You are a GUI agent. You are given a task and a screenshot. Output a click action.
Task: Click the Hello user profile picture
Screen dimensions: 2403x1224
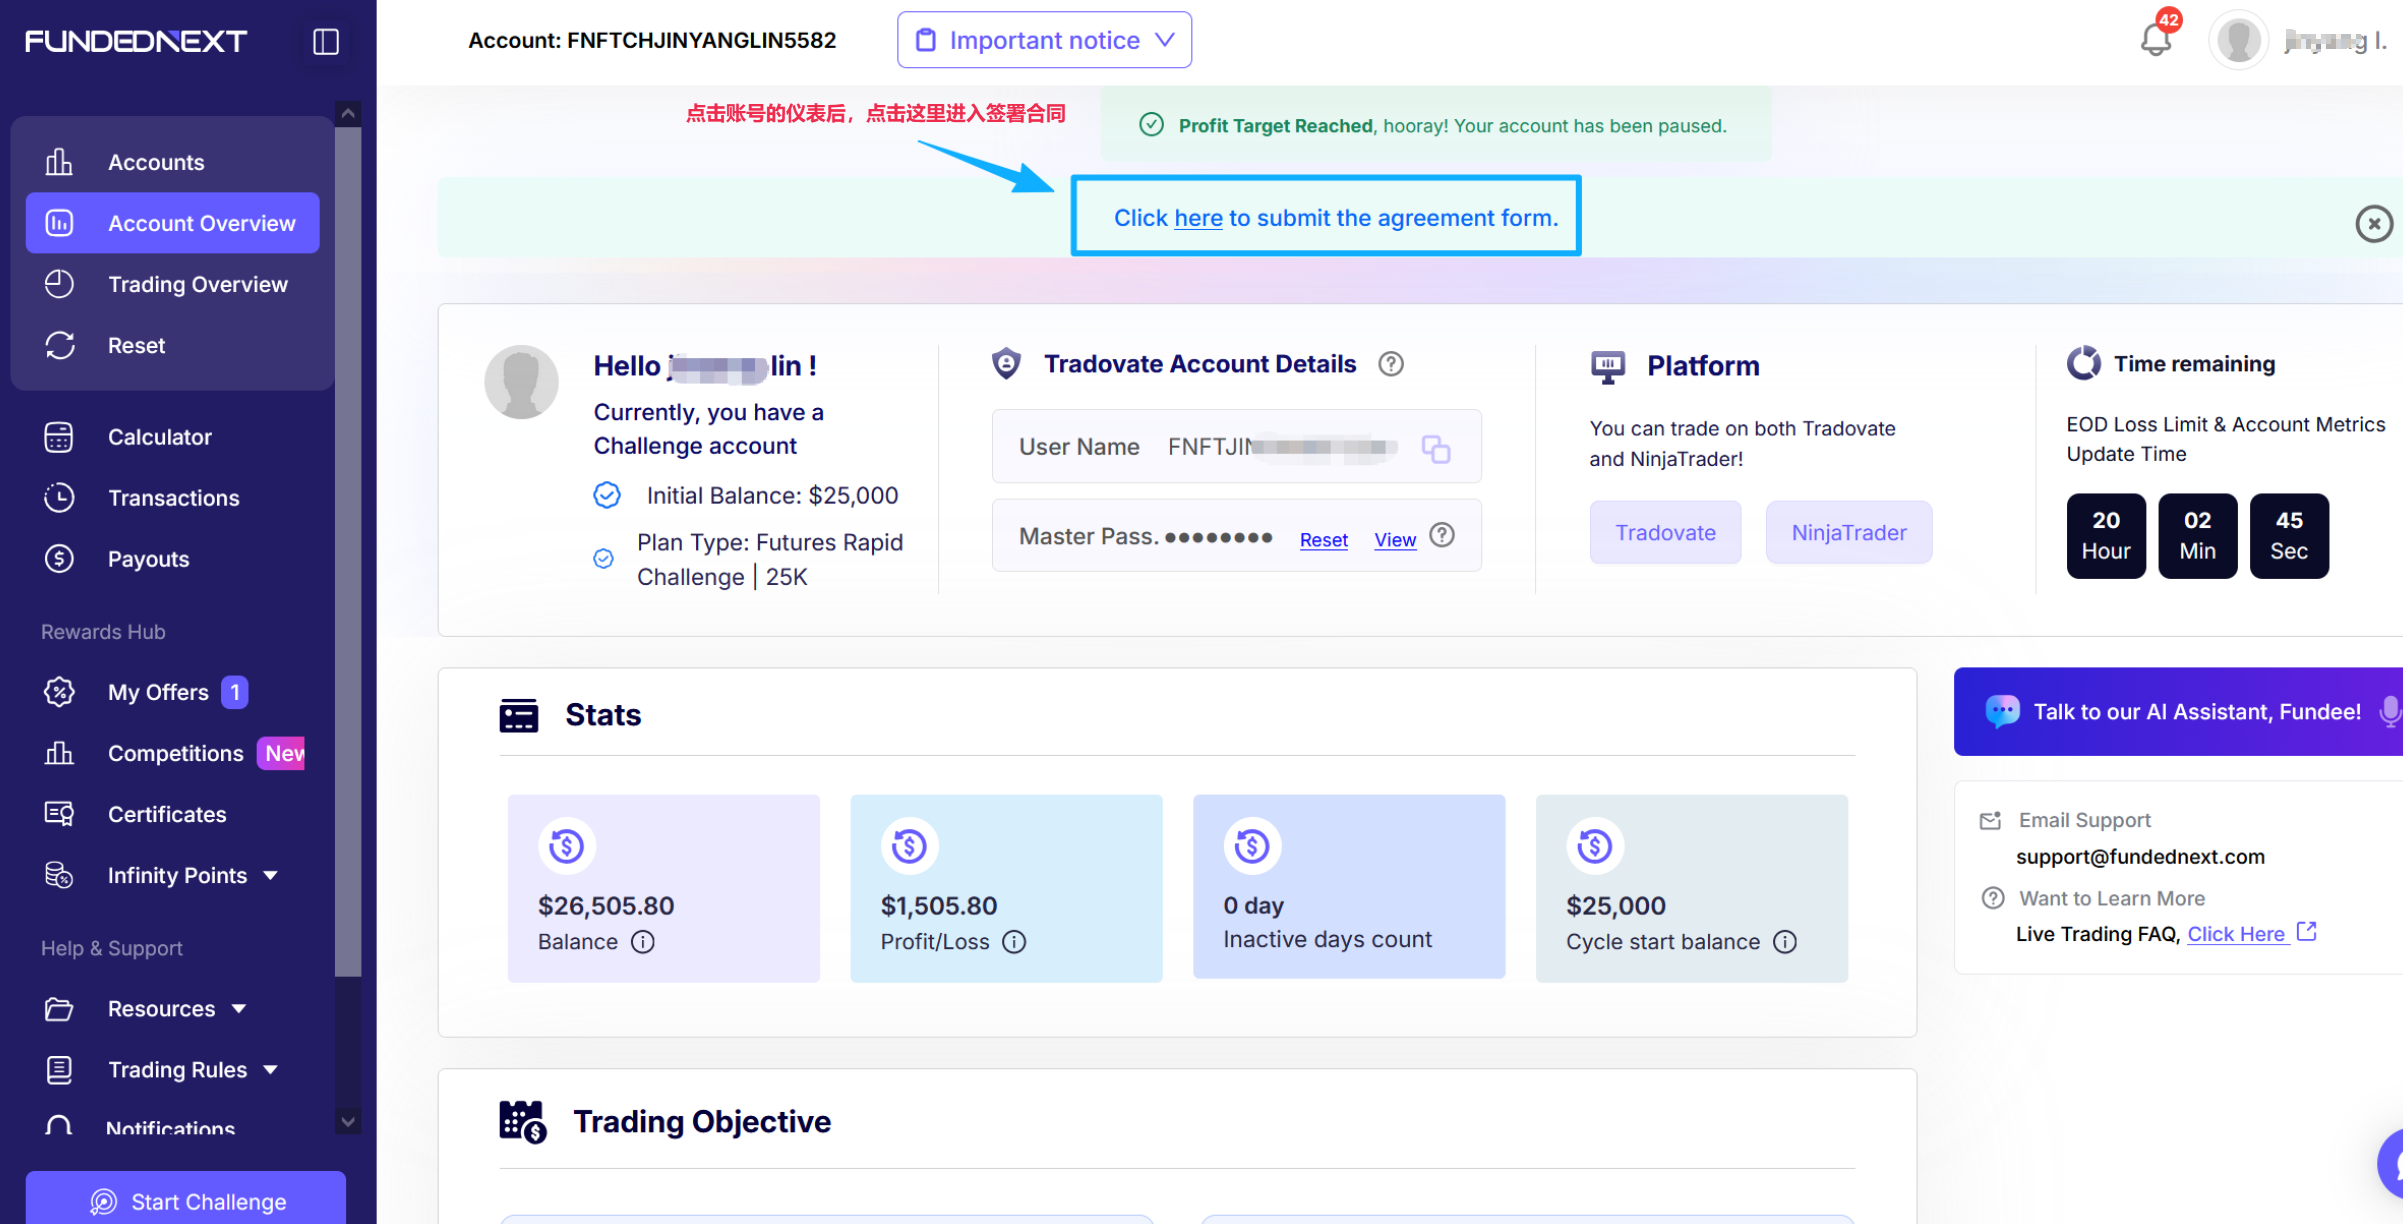tap(521, 382)
